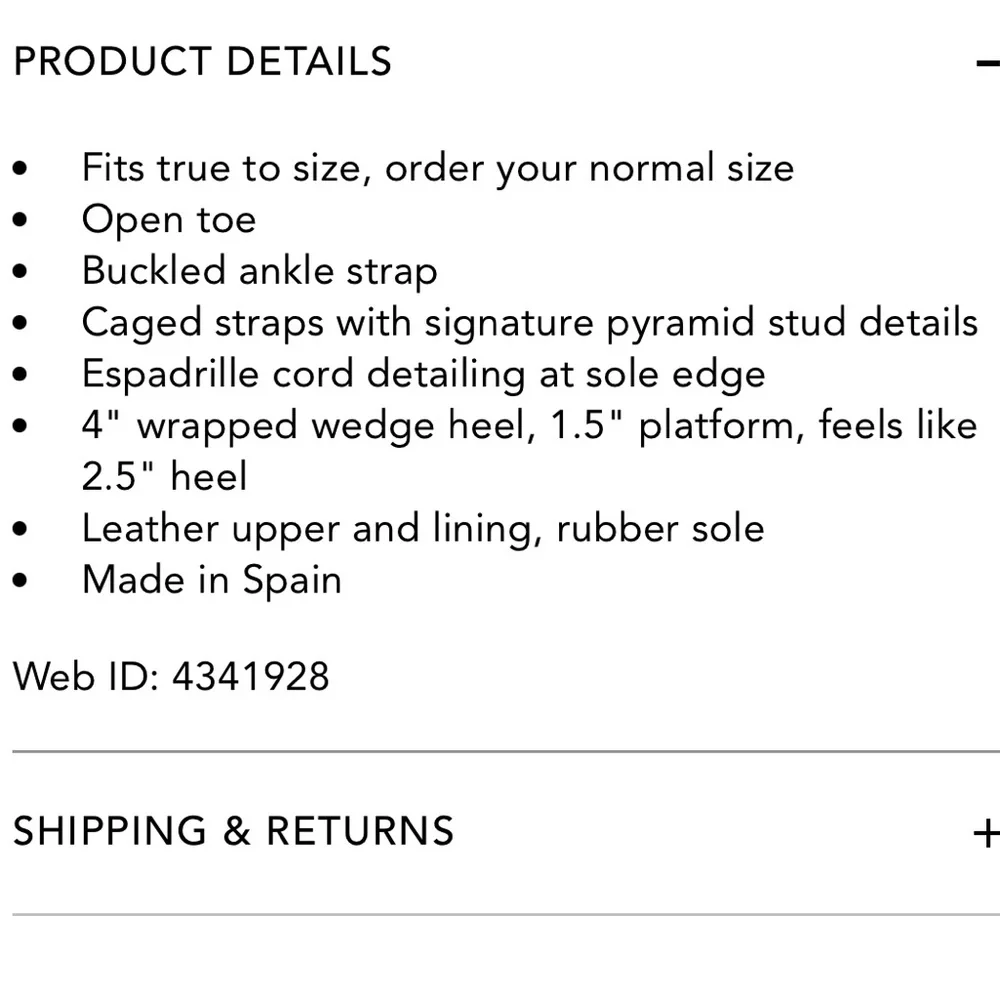Click the bullet before 'Open toe'
This screenshot has height=1000, width=1000.
click(21, 220)
